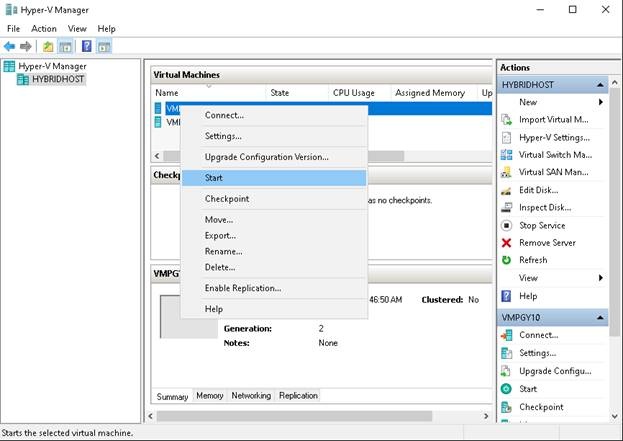Sort by the Assigned Memory column header
This screenshot has width=623, height=441.
tap(434, 93)
